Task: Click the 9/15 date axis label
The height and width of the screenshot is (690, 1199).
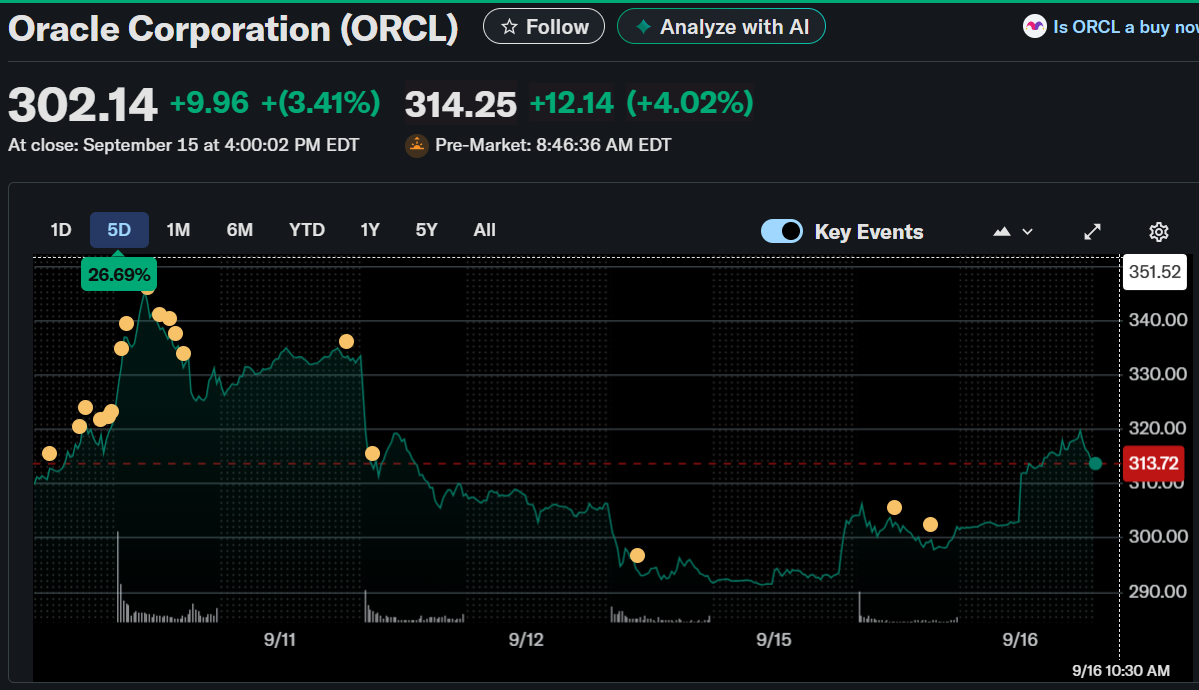Action: [x=774, y=640]
